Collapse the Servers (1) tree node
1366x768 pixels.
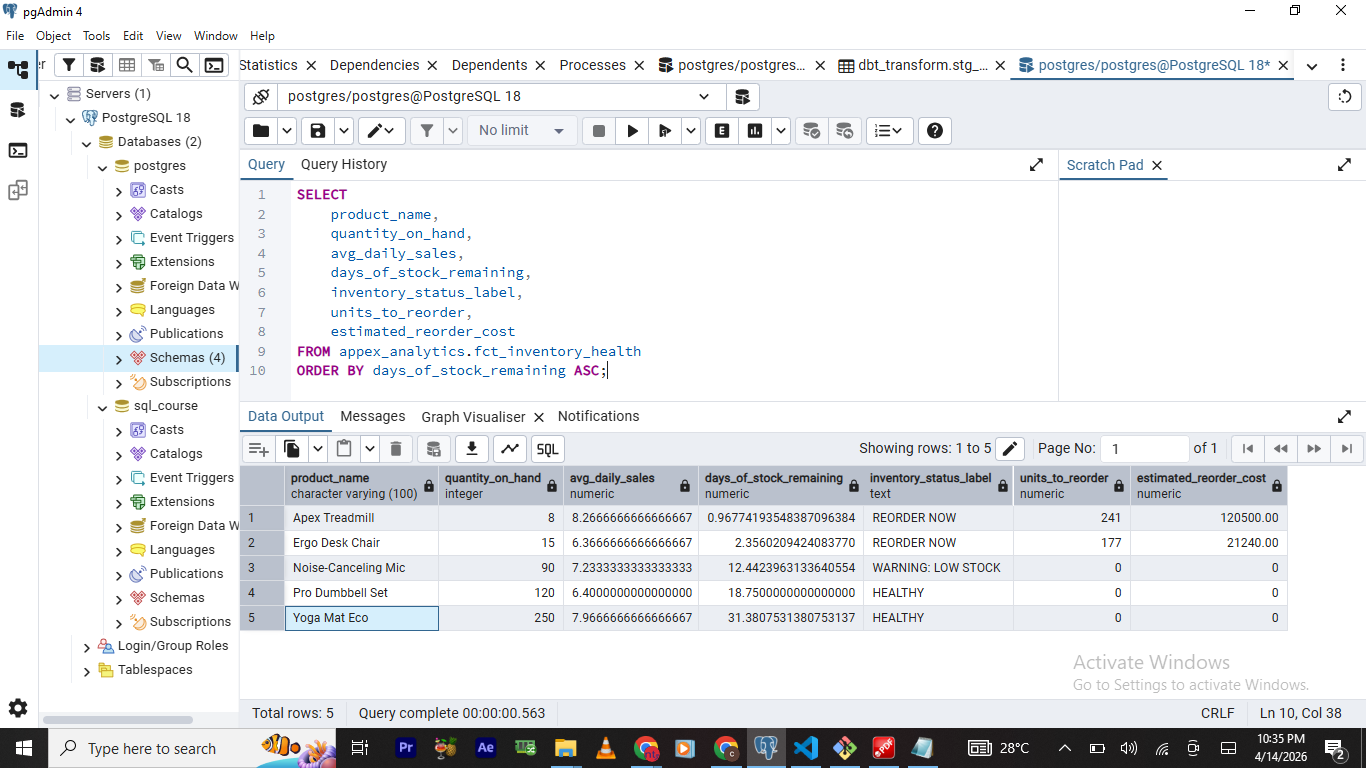pos(54,94)
